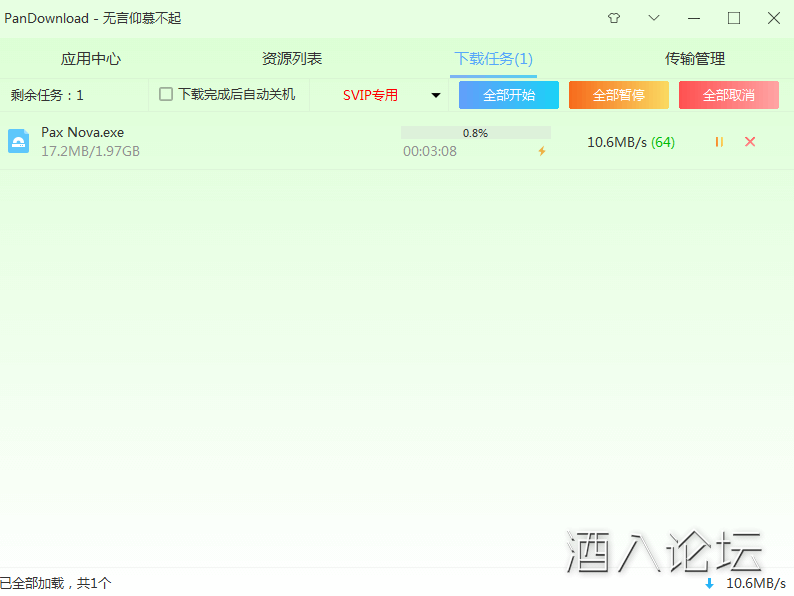
Task: Select the 下载任务(1) tab
Action: [x=493, y=59]
